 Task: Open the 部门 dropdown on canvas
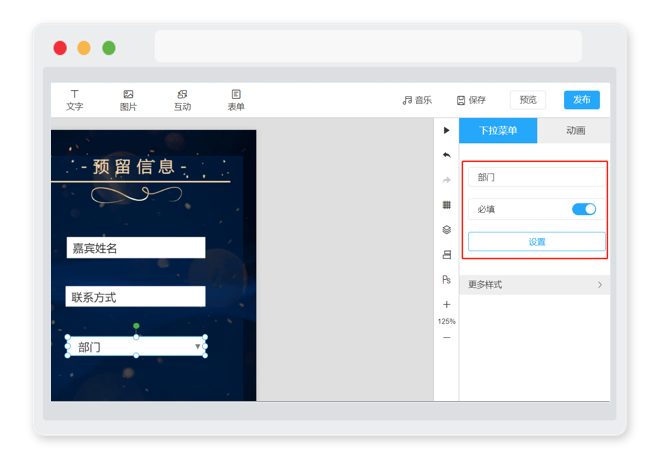[x=136, y=346]
